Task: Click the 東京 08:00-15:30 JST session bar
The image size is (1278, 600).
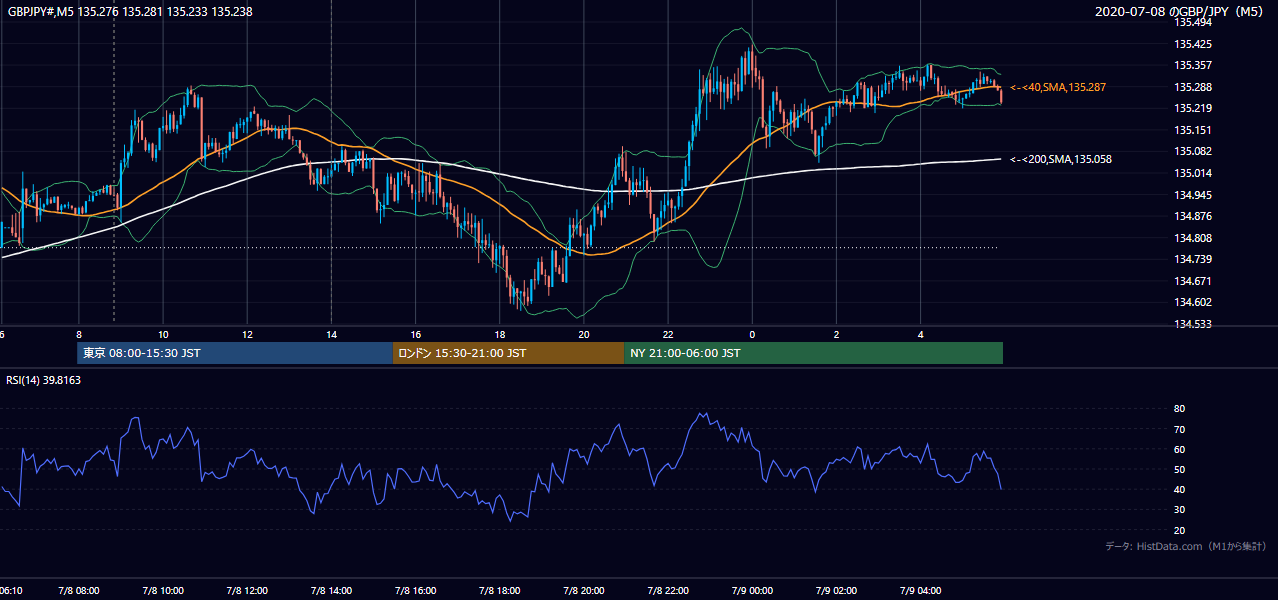Action: [x=235, y=353]
